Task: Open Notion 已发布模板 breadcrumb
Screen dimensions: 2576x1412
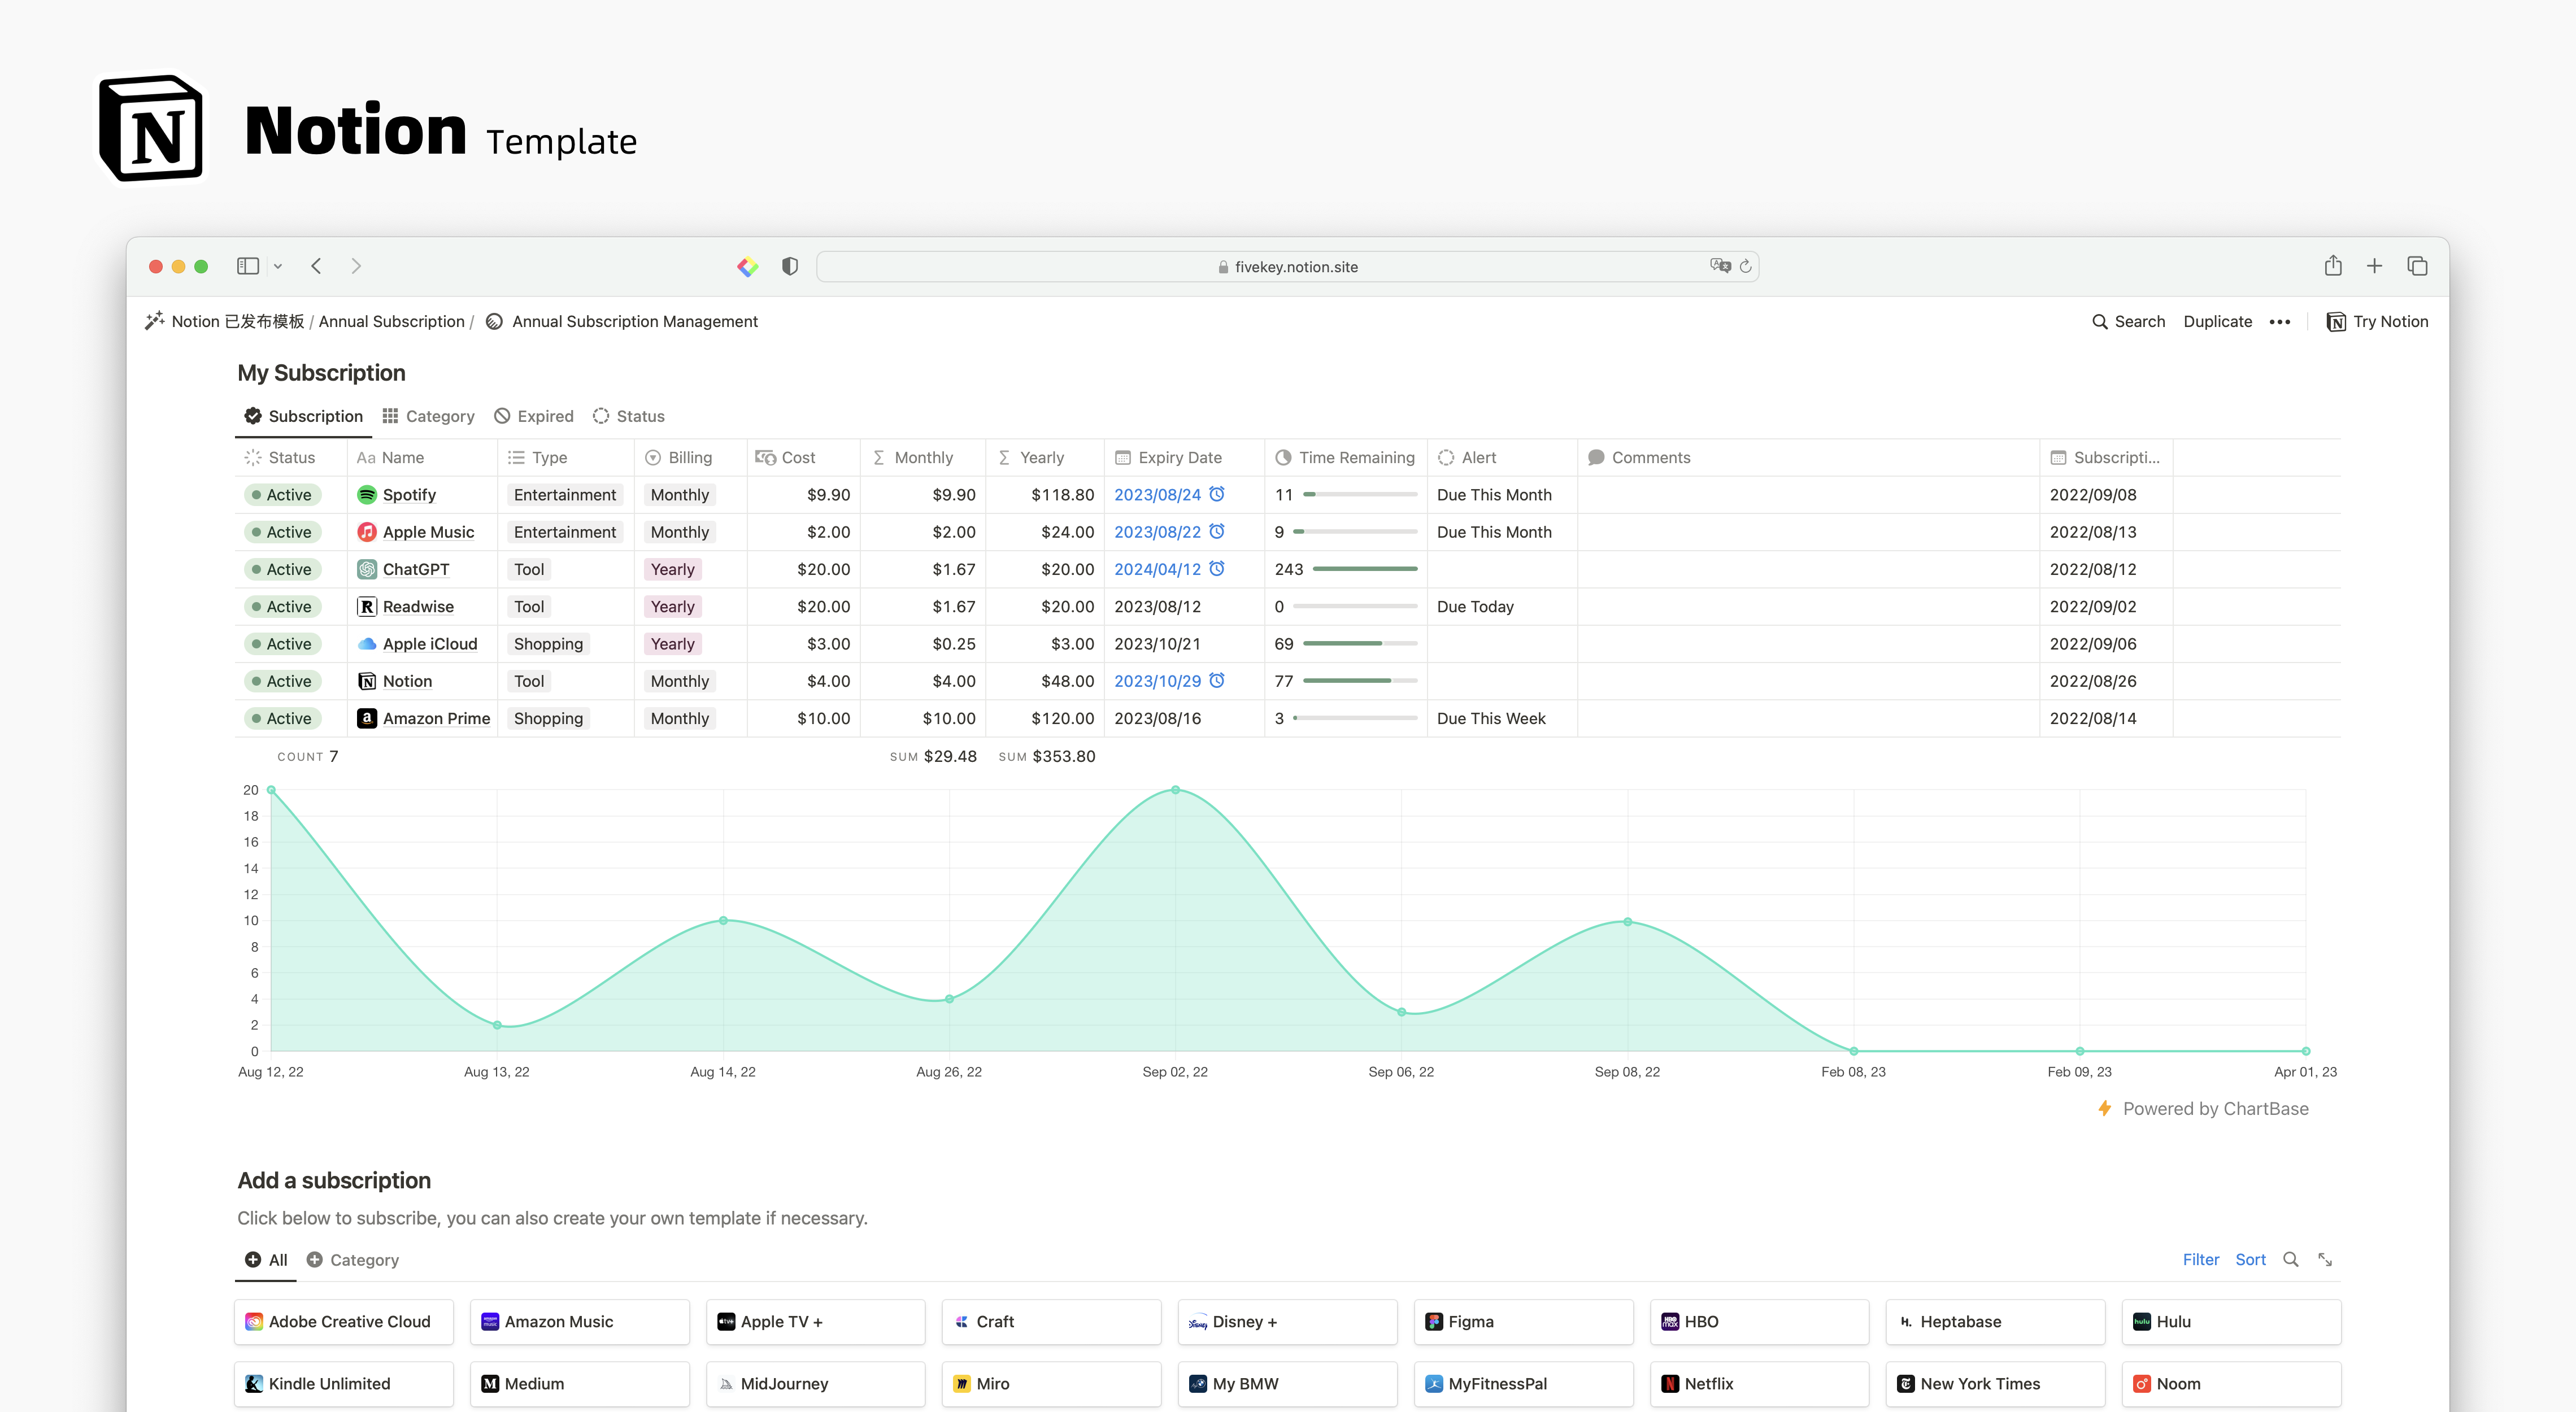Action: (x=224, y=321)
